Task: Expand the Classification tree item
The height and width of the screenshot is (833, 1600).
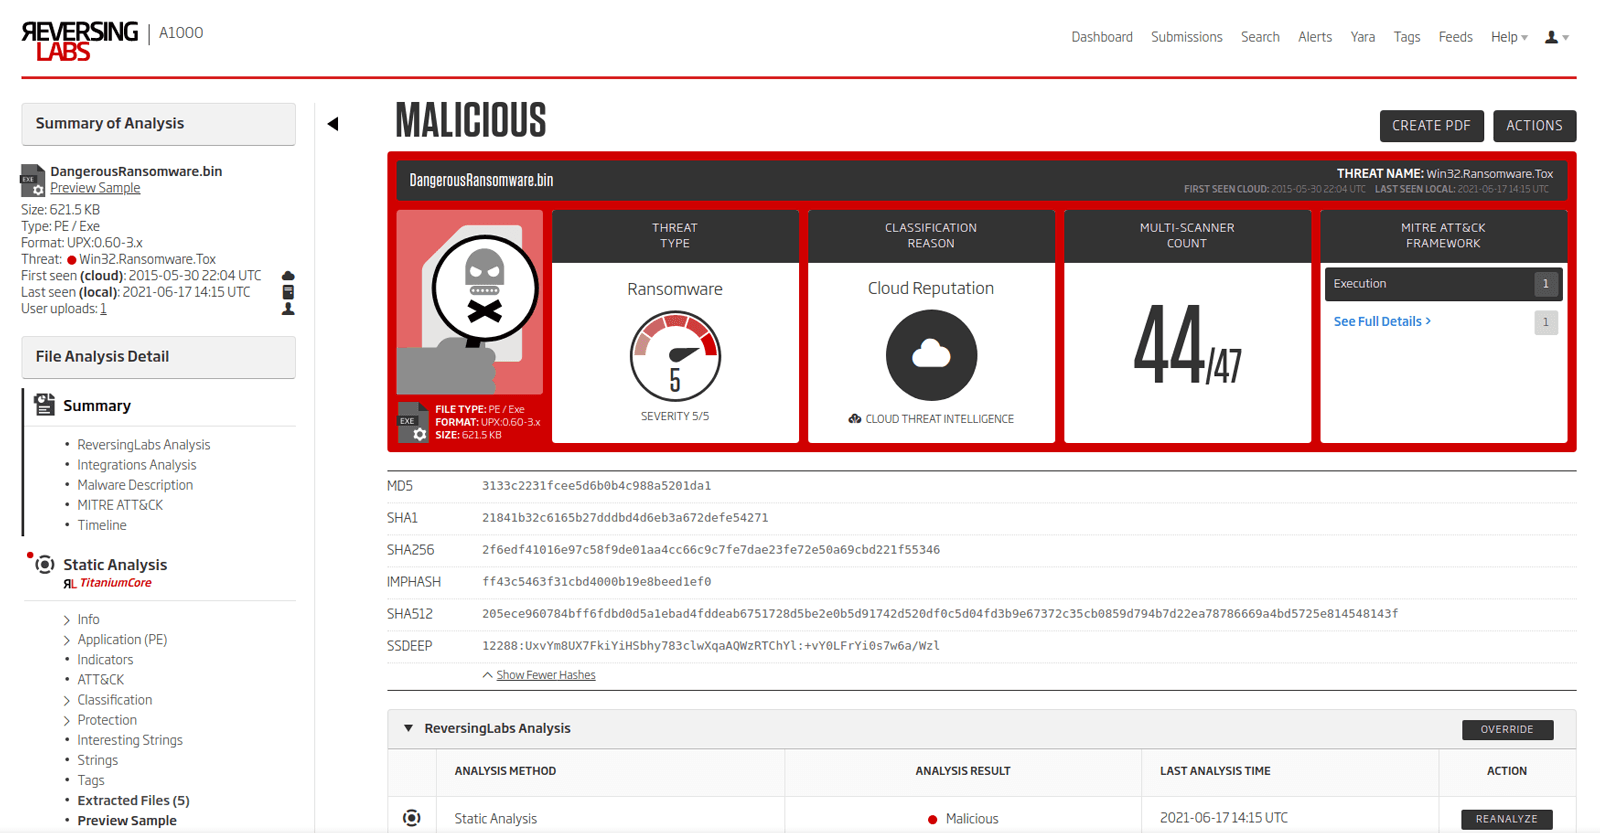Action: 67,700
